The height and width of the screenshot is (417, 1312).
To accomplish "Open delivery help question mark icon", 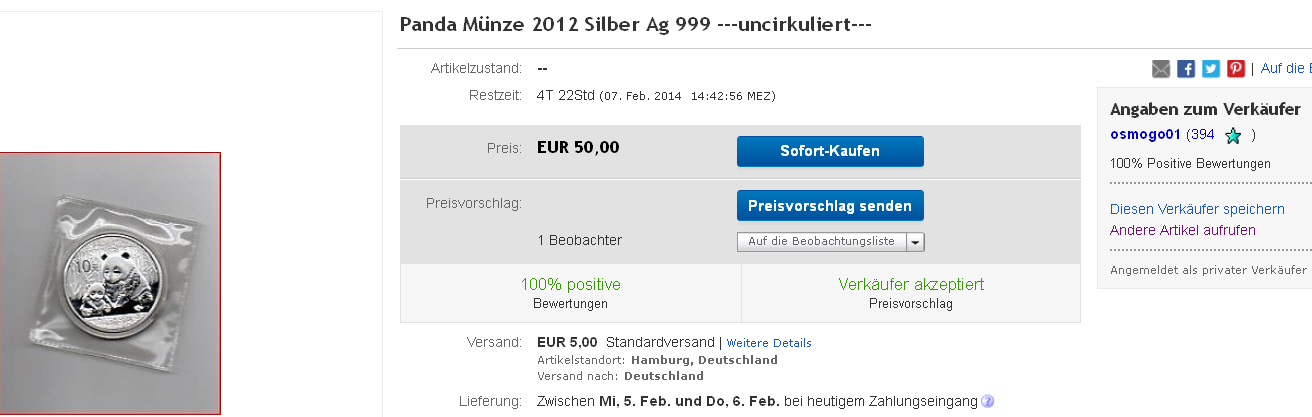I will click(x=988, y=402).
